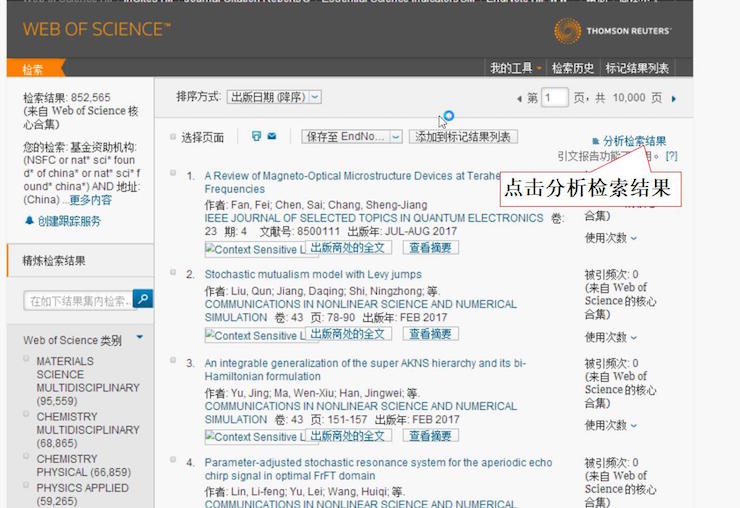Go to next page arrow
The height and width of the screenshot is (508, 740).
click(674, 98)
